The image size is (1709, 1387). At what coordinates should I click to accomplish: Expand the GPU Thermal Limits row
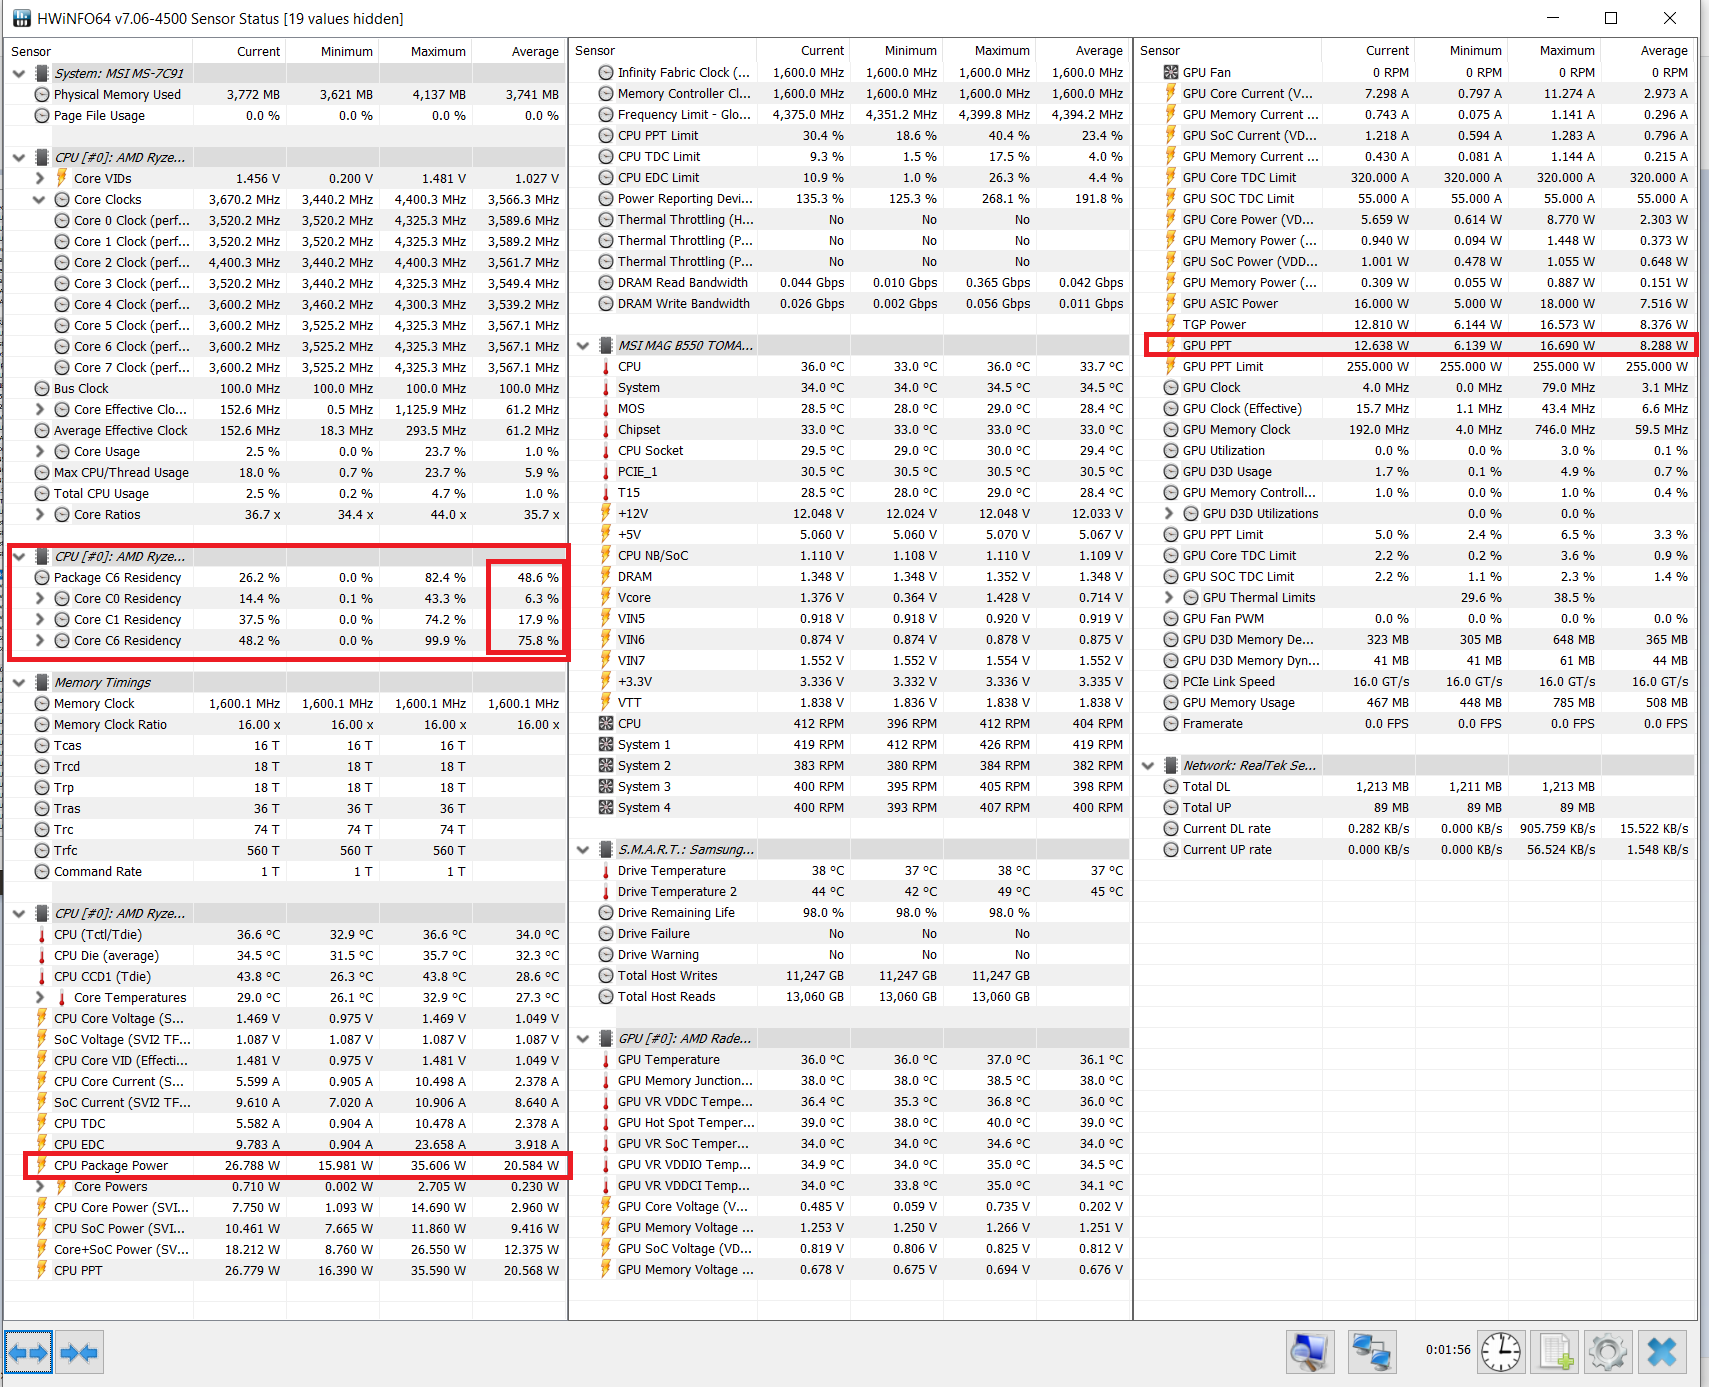1168,597
